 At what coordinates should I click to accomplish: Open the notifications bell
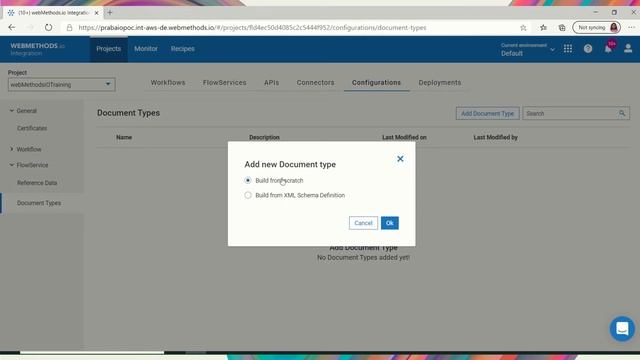tap(608, 49)
